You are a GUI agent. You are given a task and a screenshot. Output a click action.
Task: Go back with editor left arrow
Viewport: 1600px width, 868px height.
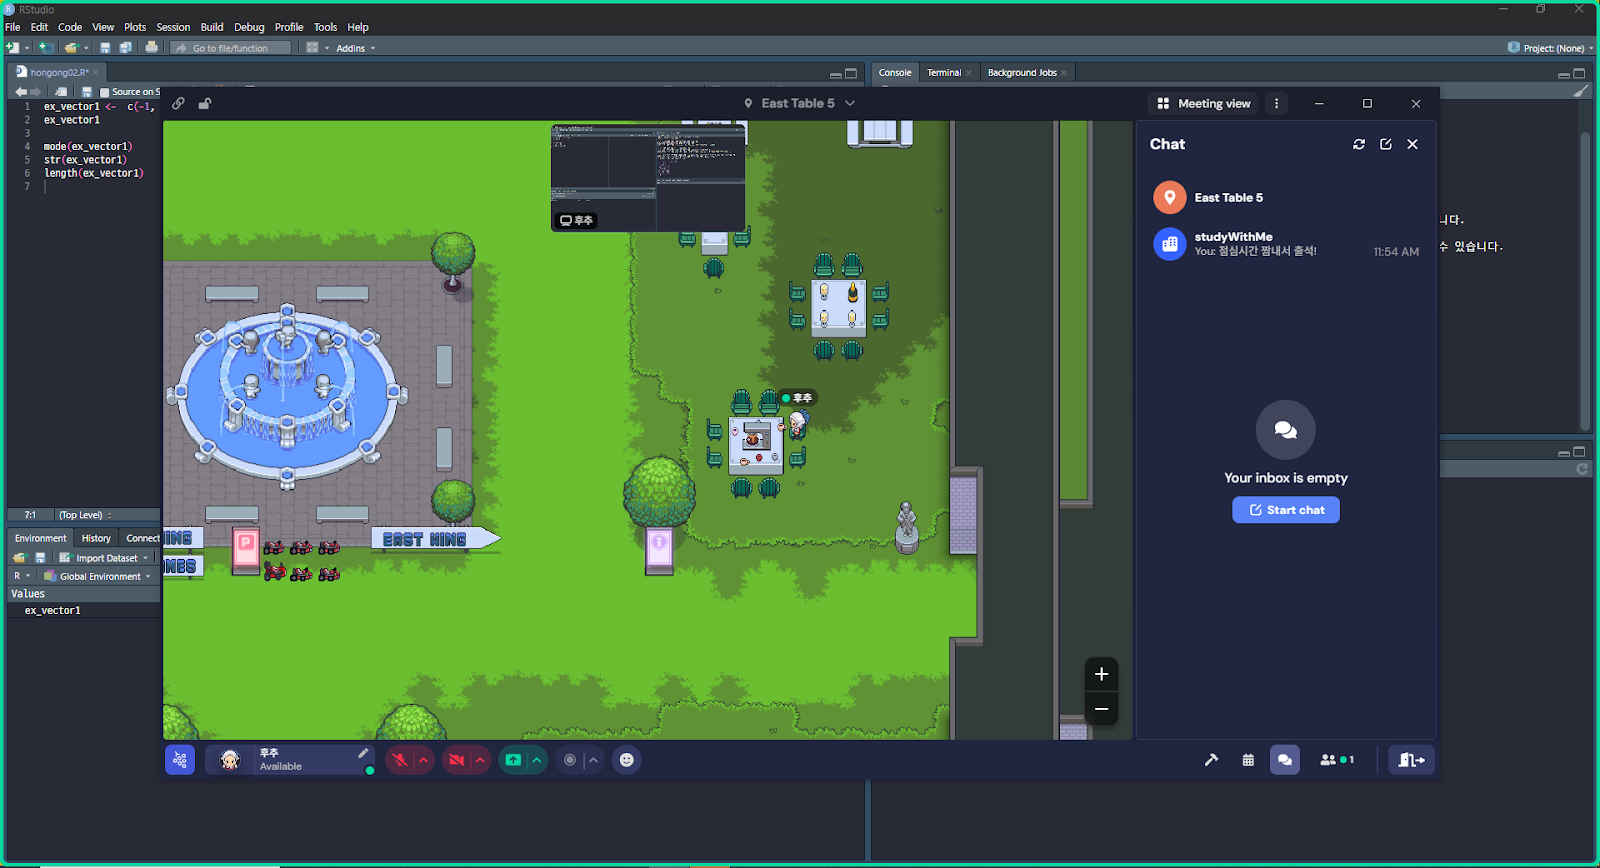click(x=20, y=92)
